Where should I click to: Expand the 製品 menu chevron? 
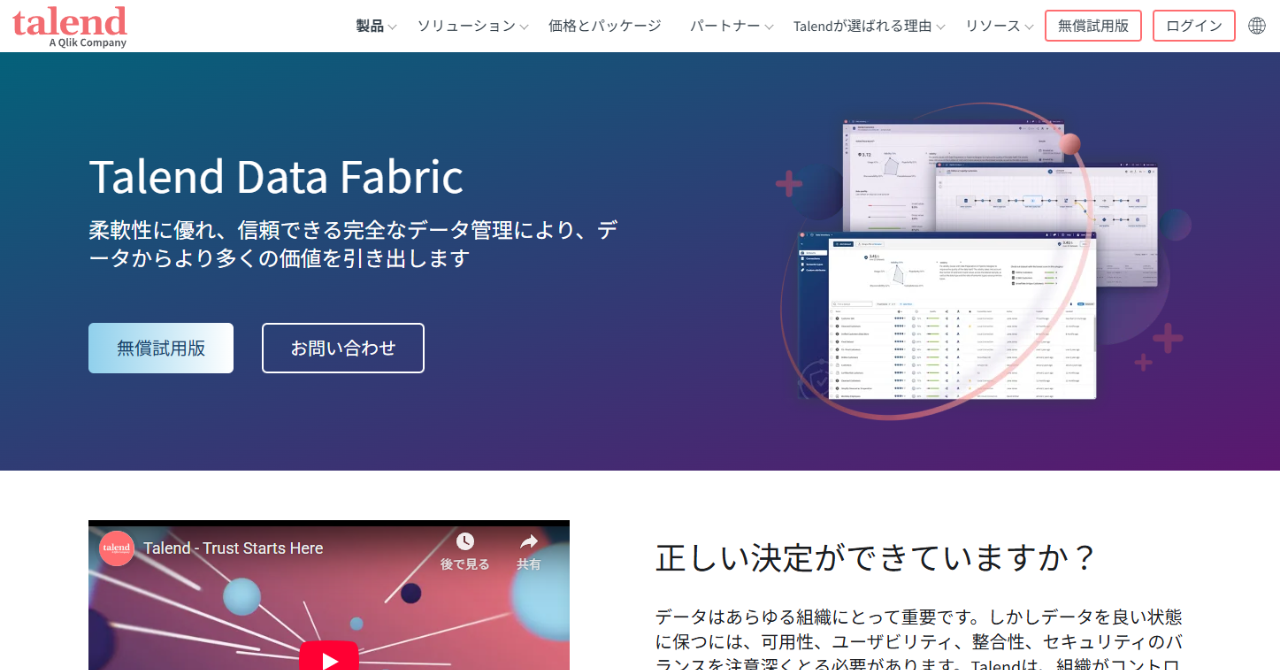(x=392, y=27)
